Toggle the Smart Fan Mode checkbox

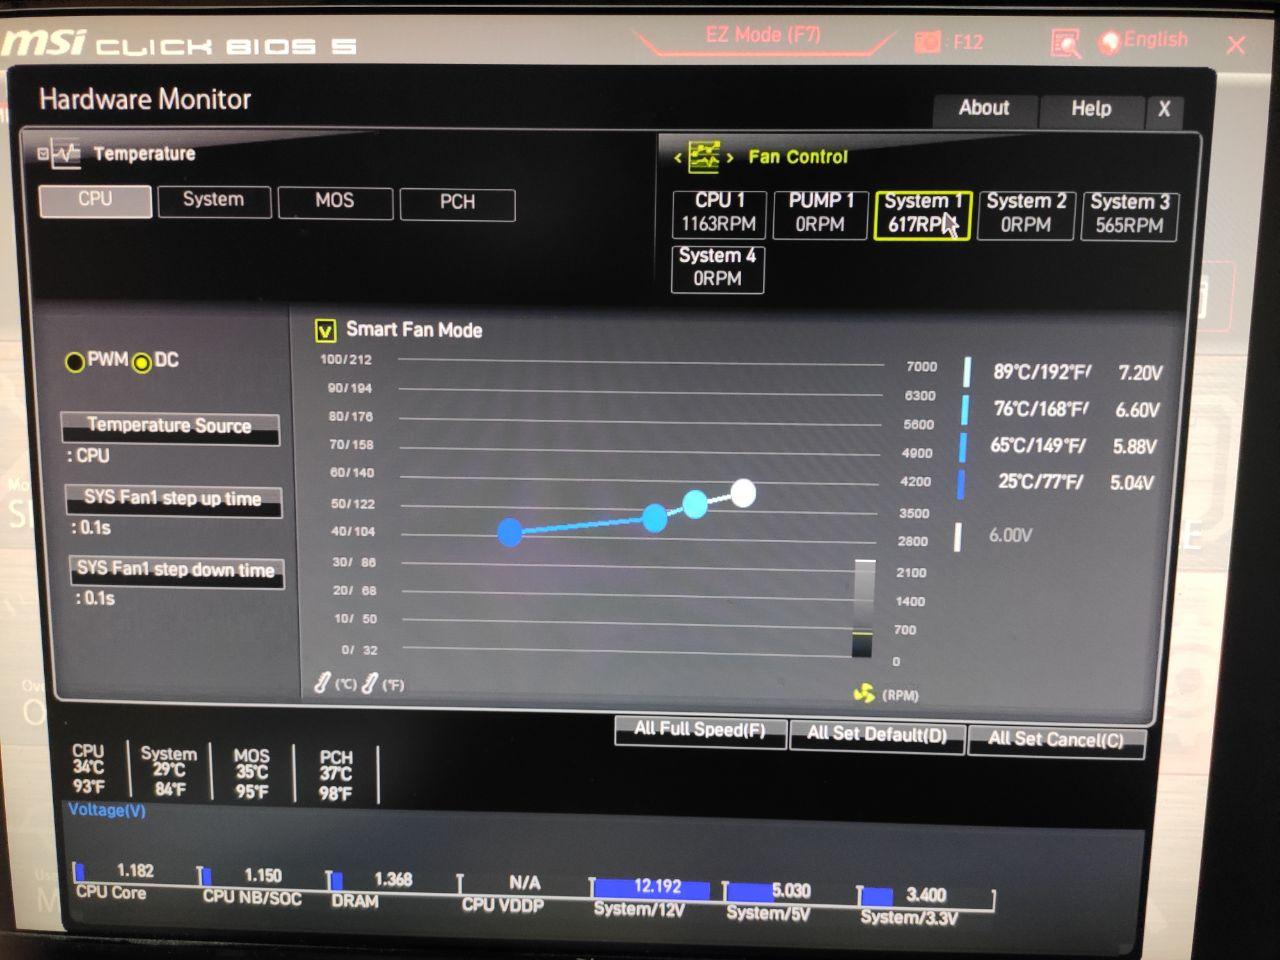click(325, 330)
